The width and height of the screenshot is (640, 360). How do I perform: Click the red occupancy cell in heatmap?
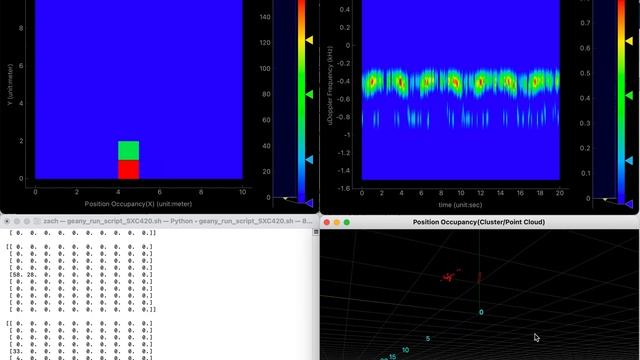tap(129, 169)
